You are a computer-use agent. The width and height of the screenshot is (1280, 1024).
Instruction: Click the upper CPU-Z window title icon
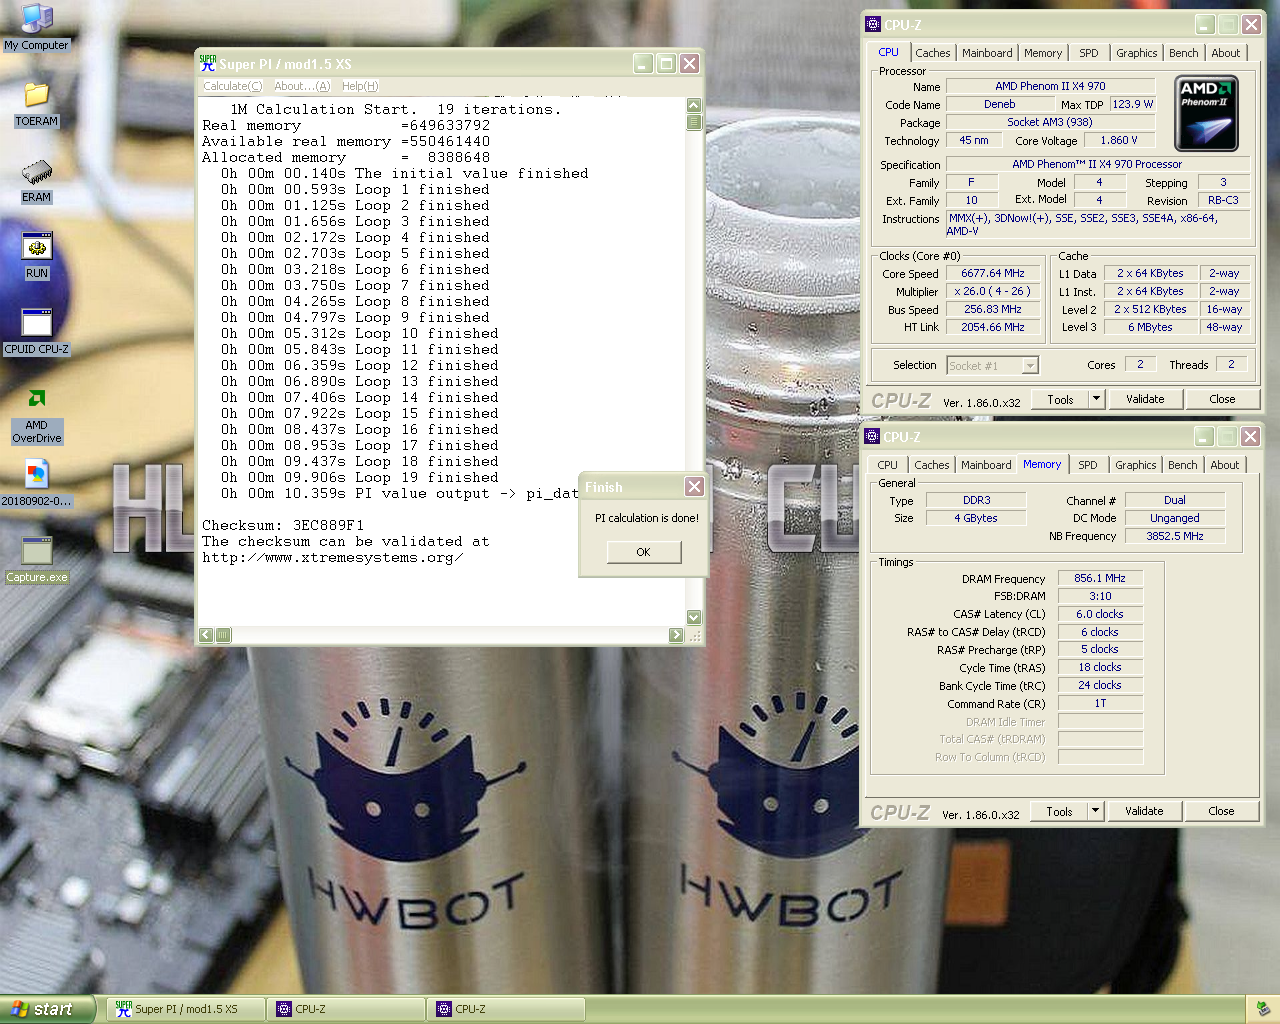pyautogui.click(x=872, y=25)
